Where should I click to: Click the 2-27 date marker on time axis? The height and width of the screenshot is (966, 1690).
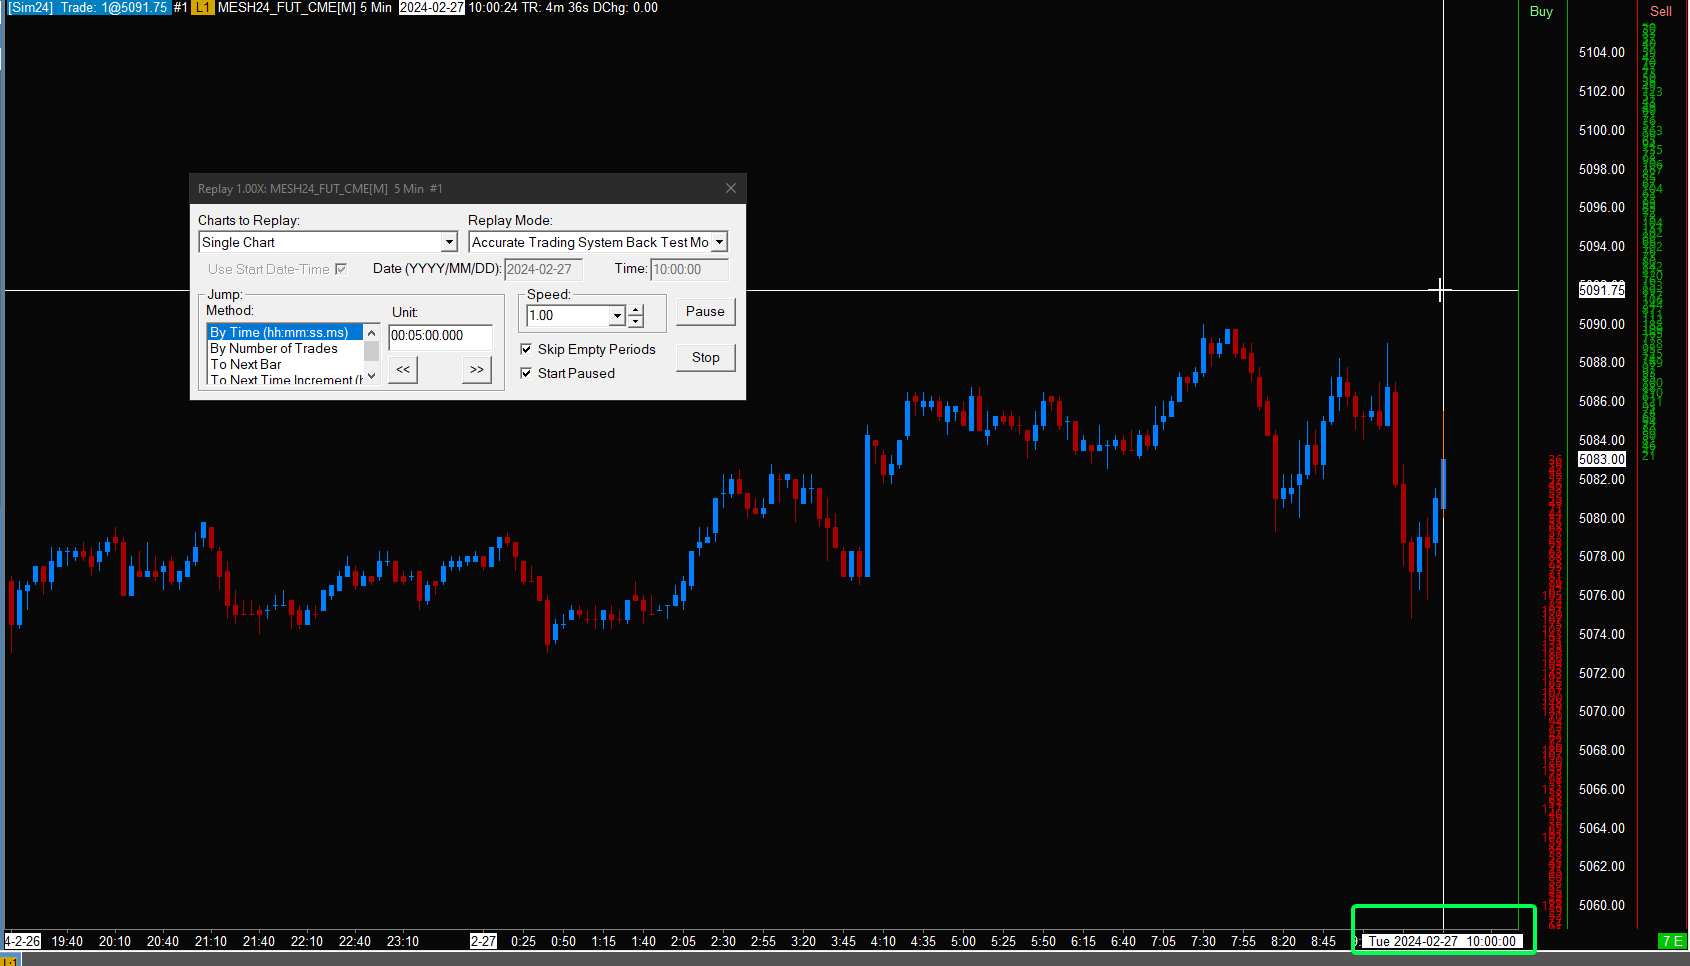pyautogui.click(x=484, y=941)
